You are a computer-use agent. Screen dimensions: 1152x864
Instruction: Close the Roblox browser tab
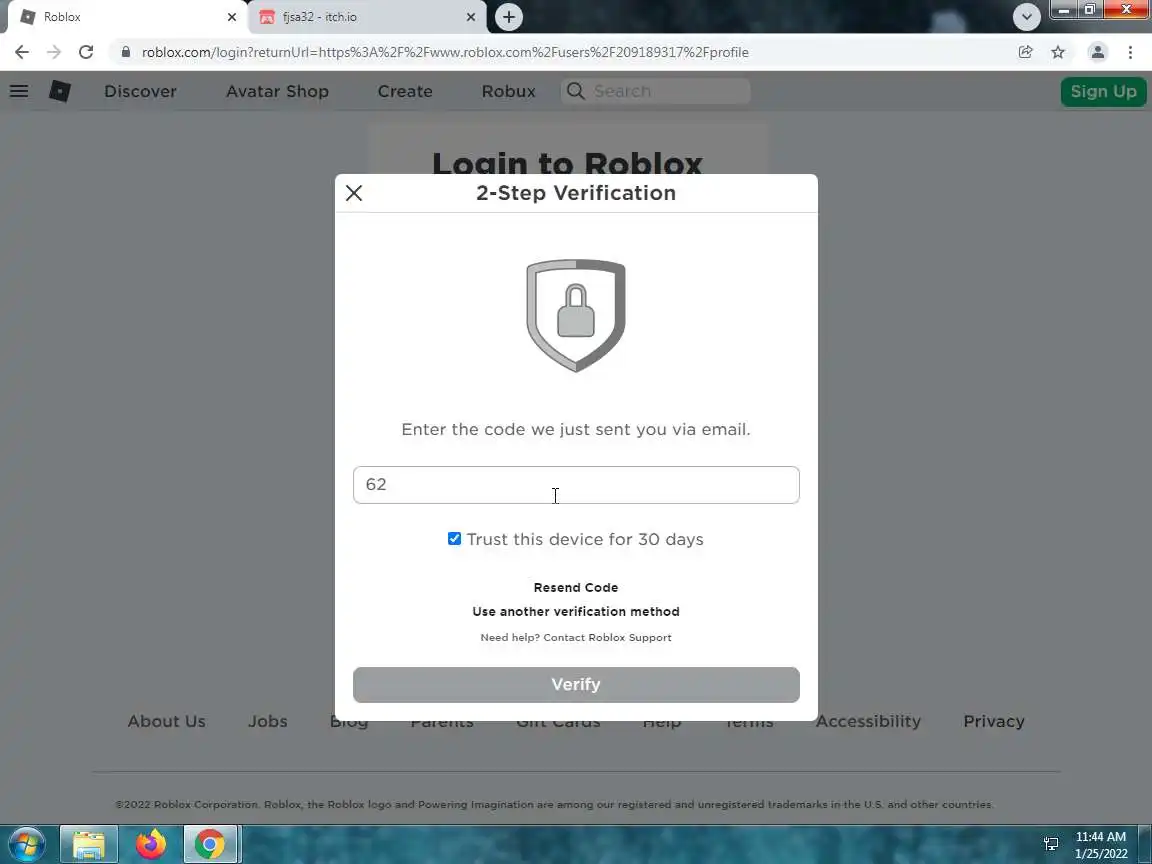coord(232,17)
